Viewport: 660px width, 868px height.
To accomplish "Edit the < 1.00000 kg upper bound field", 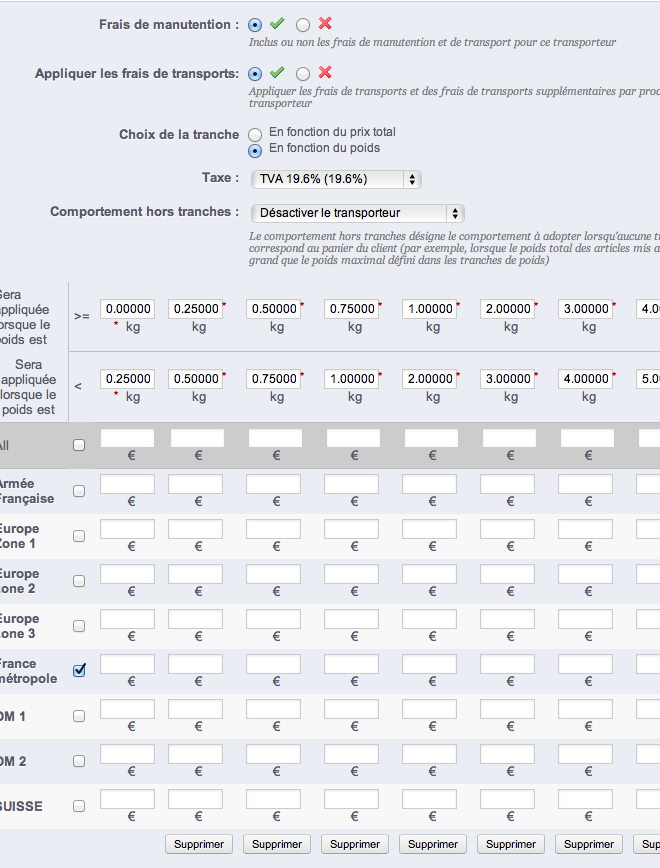I will [x=352, y=379].
